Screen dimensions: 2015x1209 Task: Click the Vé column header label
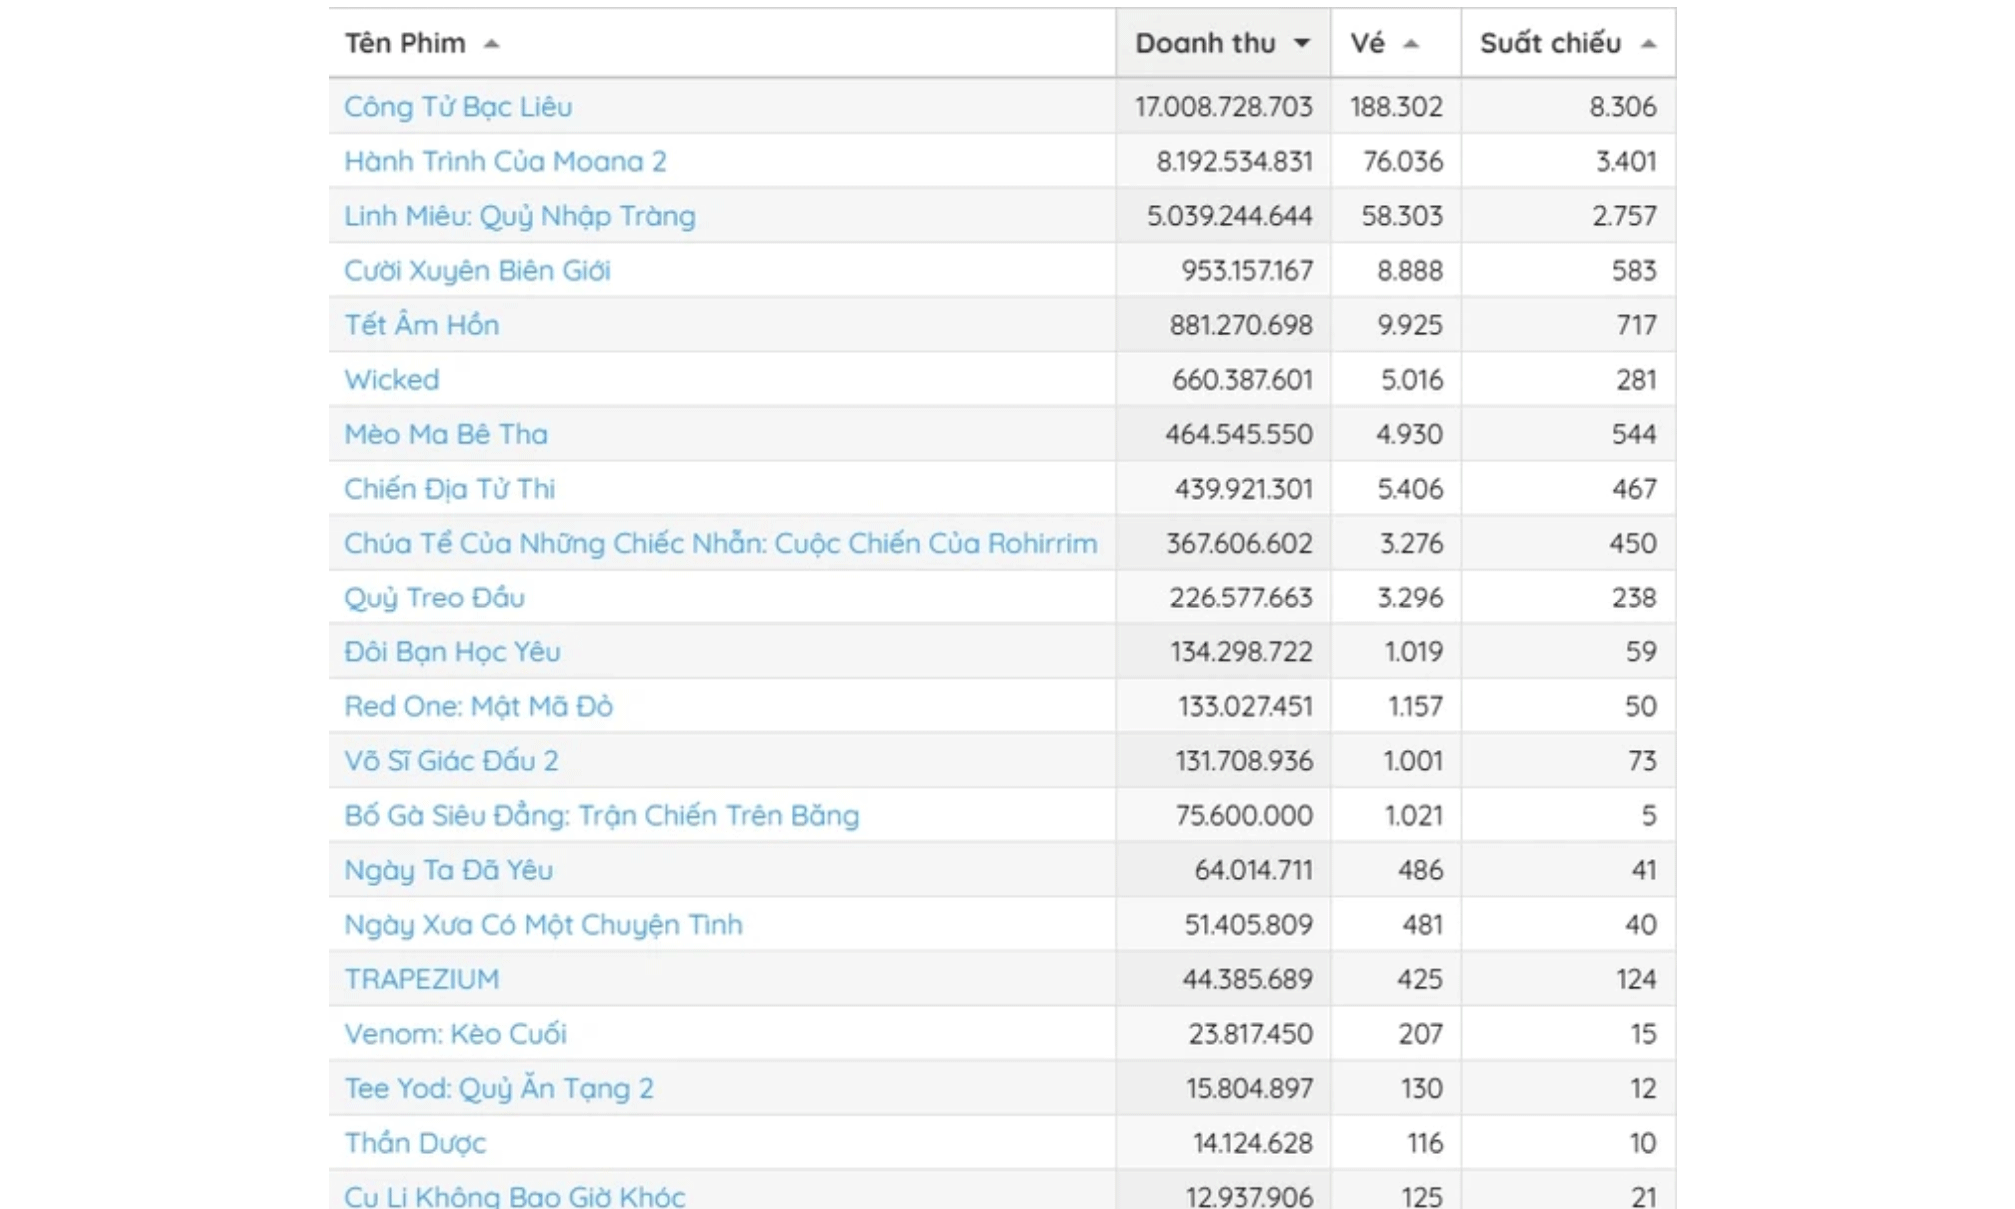coord(1367,43)
